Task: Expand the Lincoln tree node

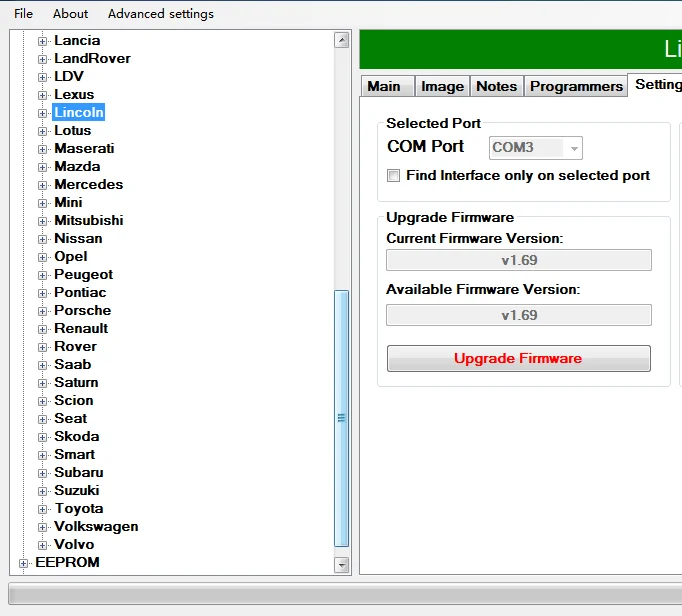Action: click(x=42, y=114)
